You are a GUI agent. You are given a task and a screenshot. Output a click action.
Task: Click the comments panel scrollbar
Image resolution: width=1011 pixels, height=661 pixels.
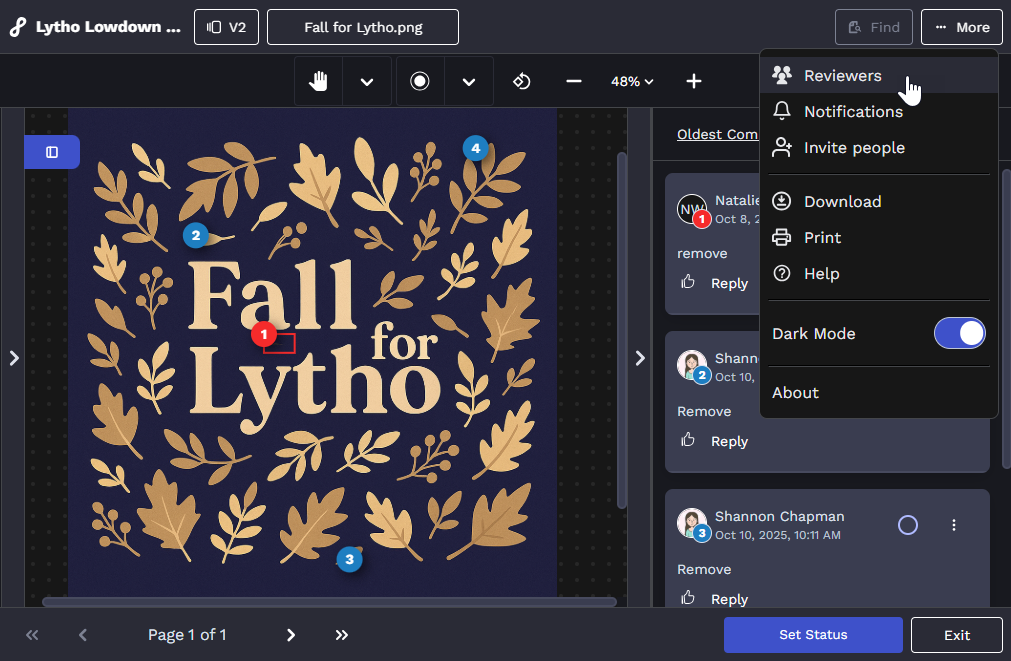pyautogui.click(x=1006, y=319)
